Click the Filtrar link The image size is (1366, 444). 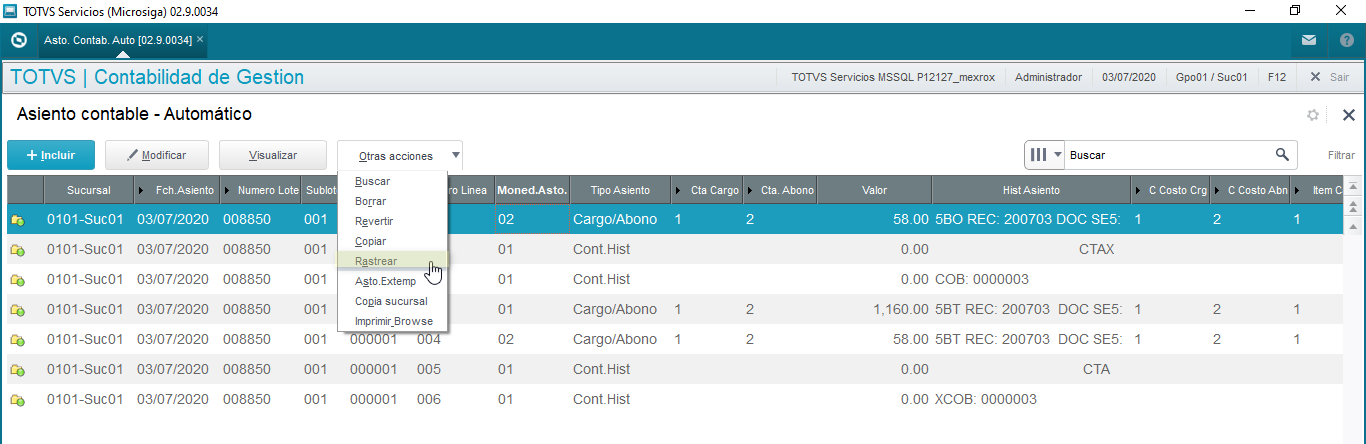(x=1341, y=155)
